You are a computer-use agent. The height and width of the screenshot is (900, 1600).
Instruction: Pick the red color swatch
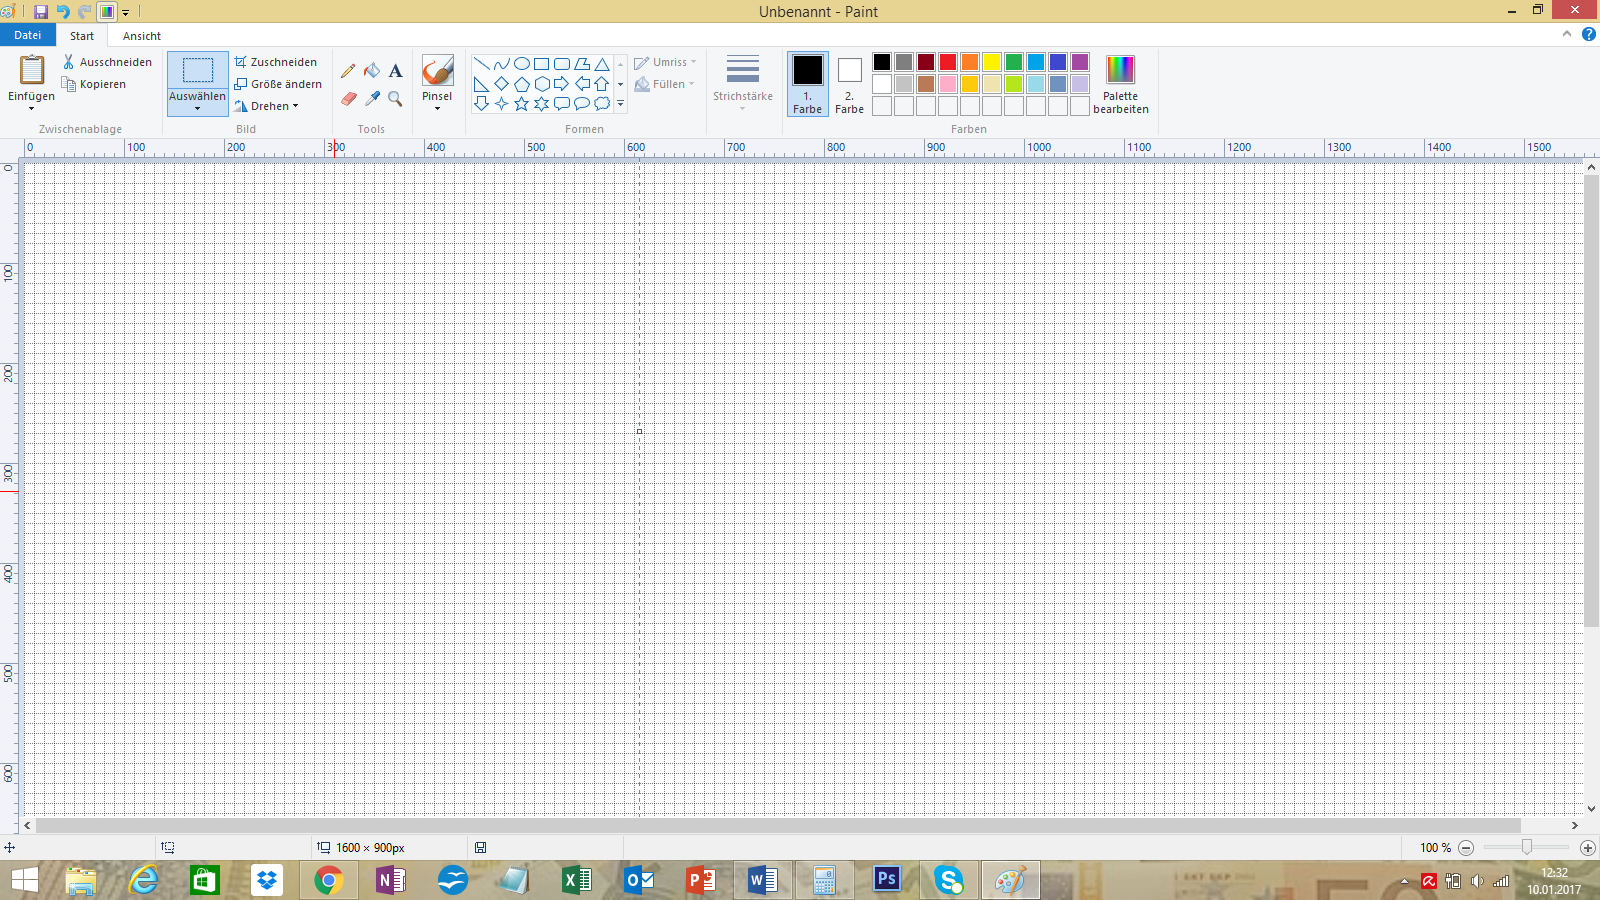[x=948, y=62]
